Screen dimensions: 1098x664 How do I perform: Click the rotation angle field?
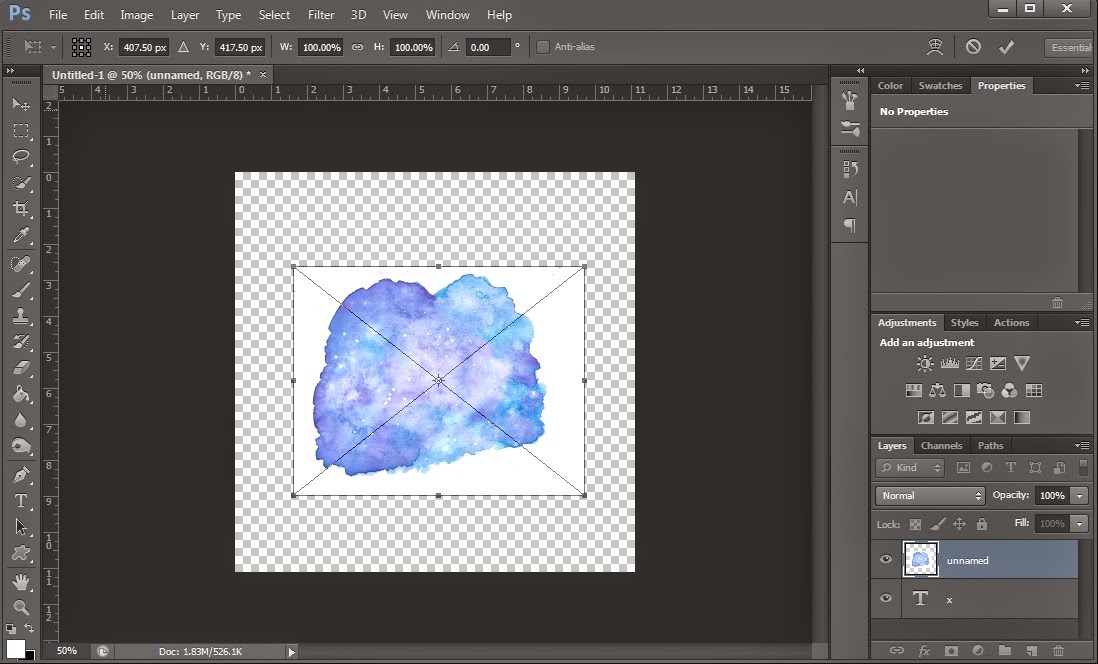[x=488, y=47]
